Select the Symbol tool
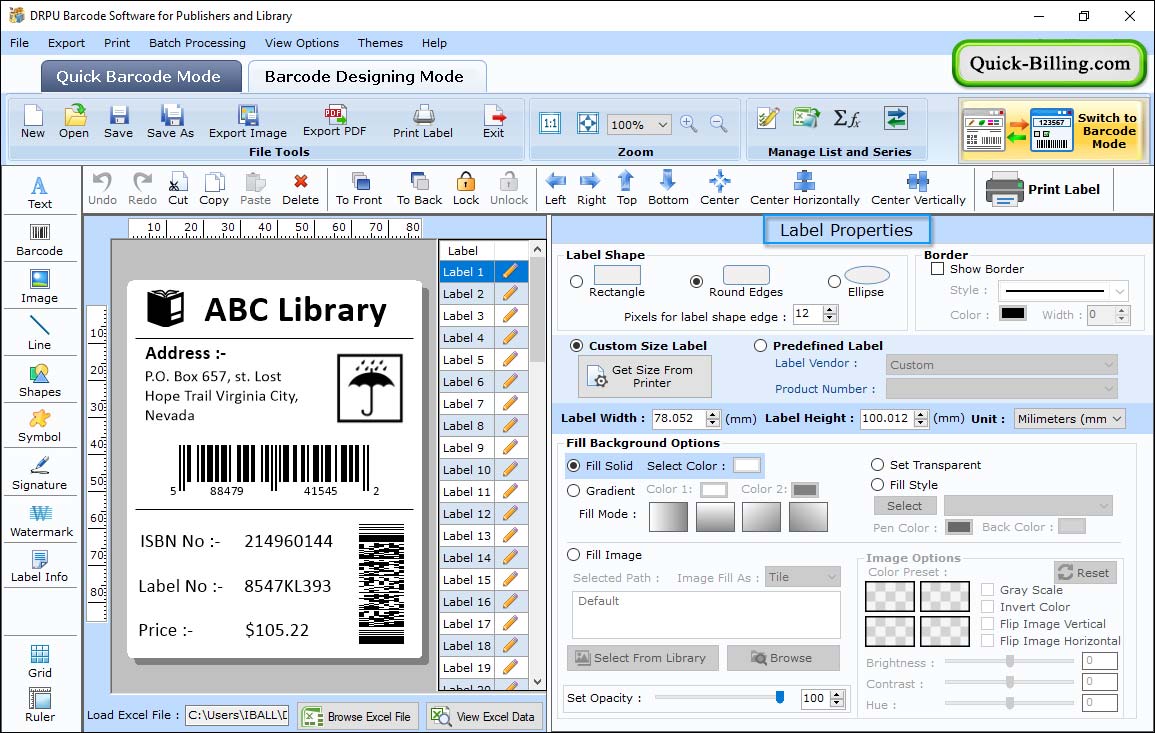 click(x=40, y=427)
